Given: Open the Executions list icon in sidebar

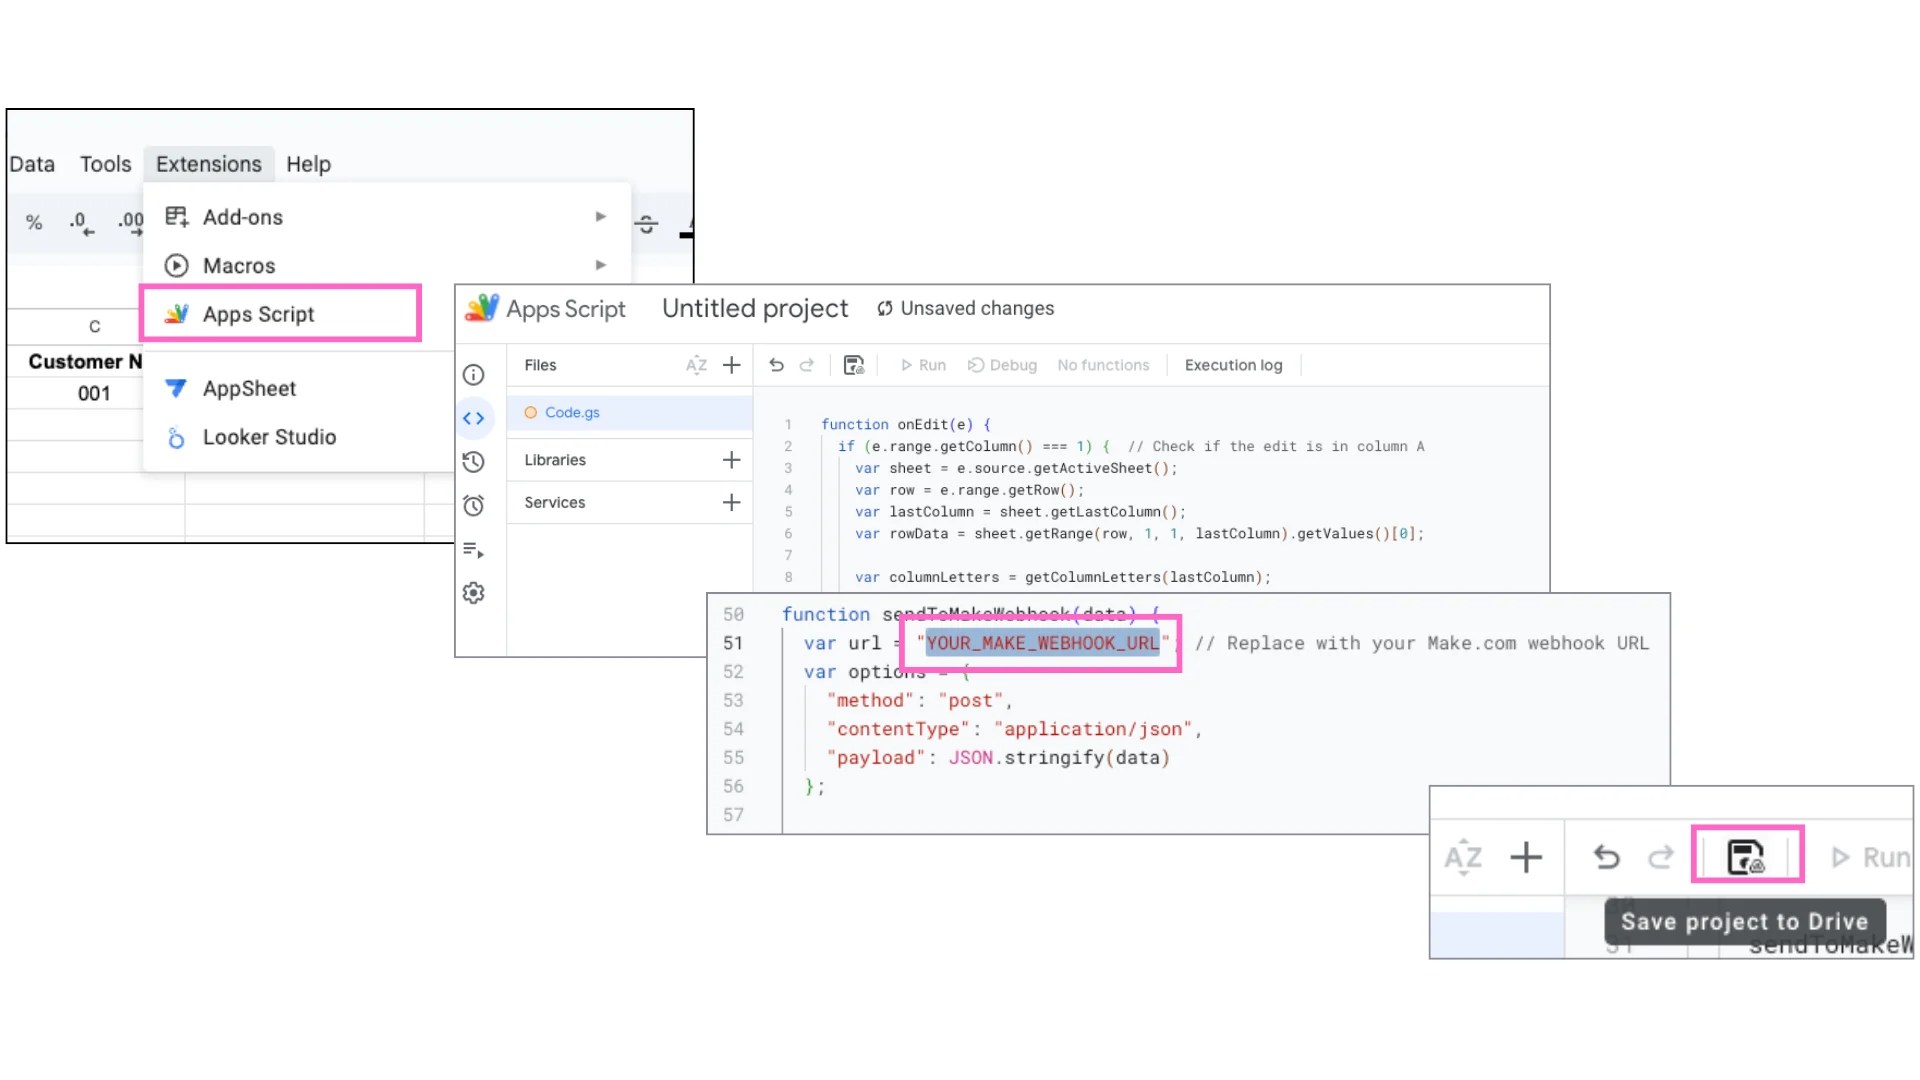Looking at the screenshot, I should pyautogui.click(x=474, y=550).
